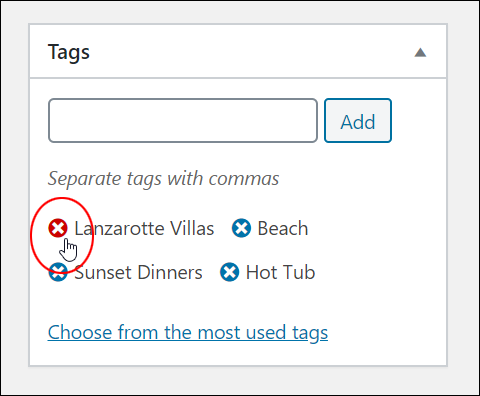The height and width of the screenshot is (396, 480).
Task: Toggle the Tags box using its header arrow
Action: [x=420, y=53]
